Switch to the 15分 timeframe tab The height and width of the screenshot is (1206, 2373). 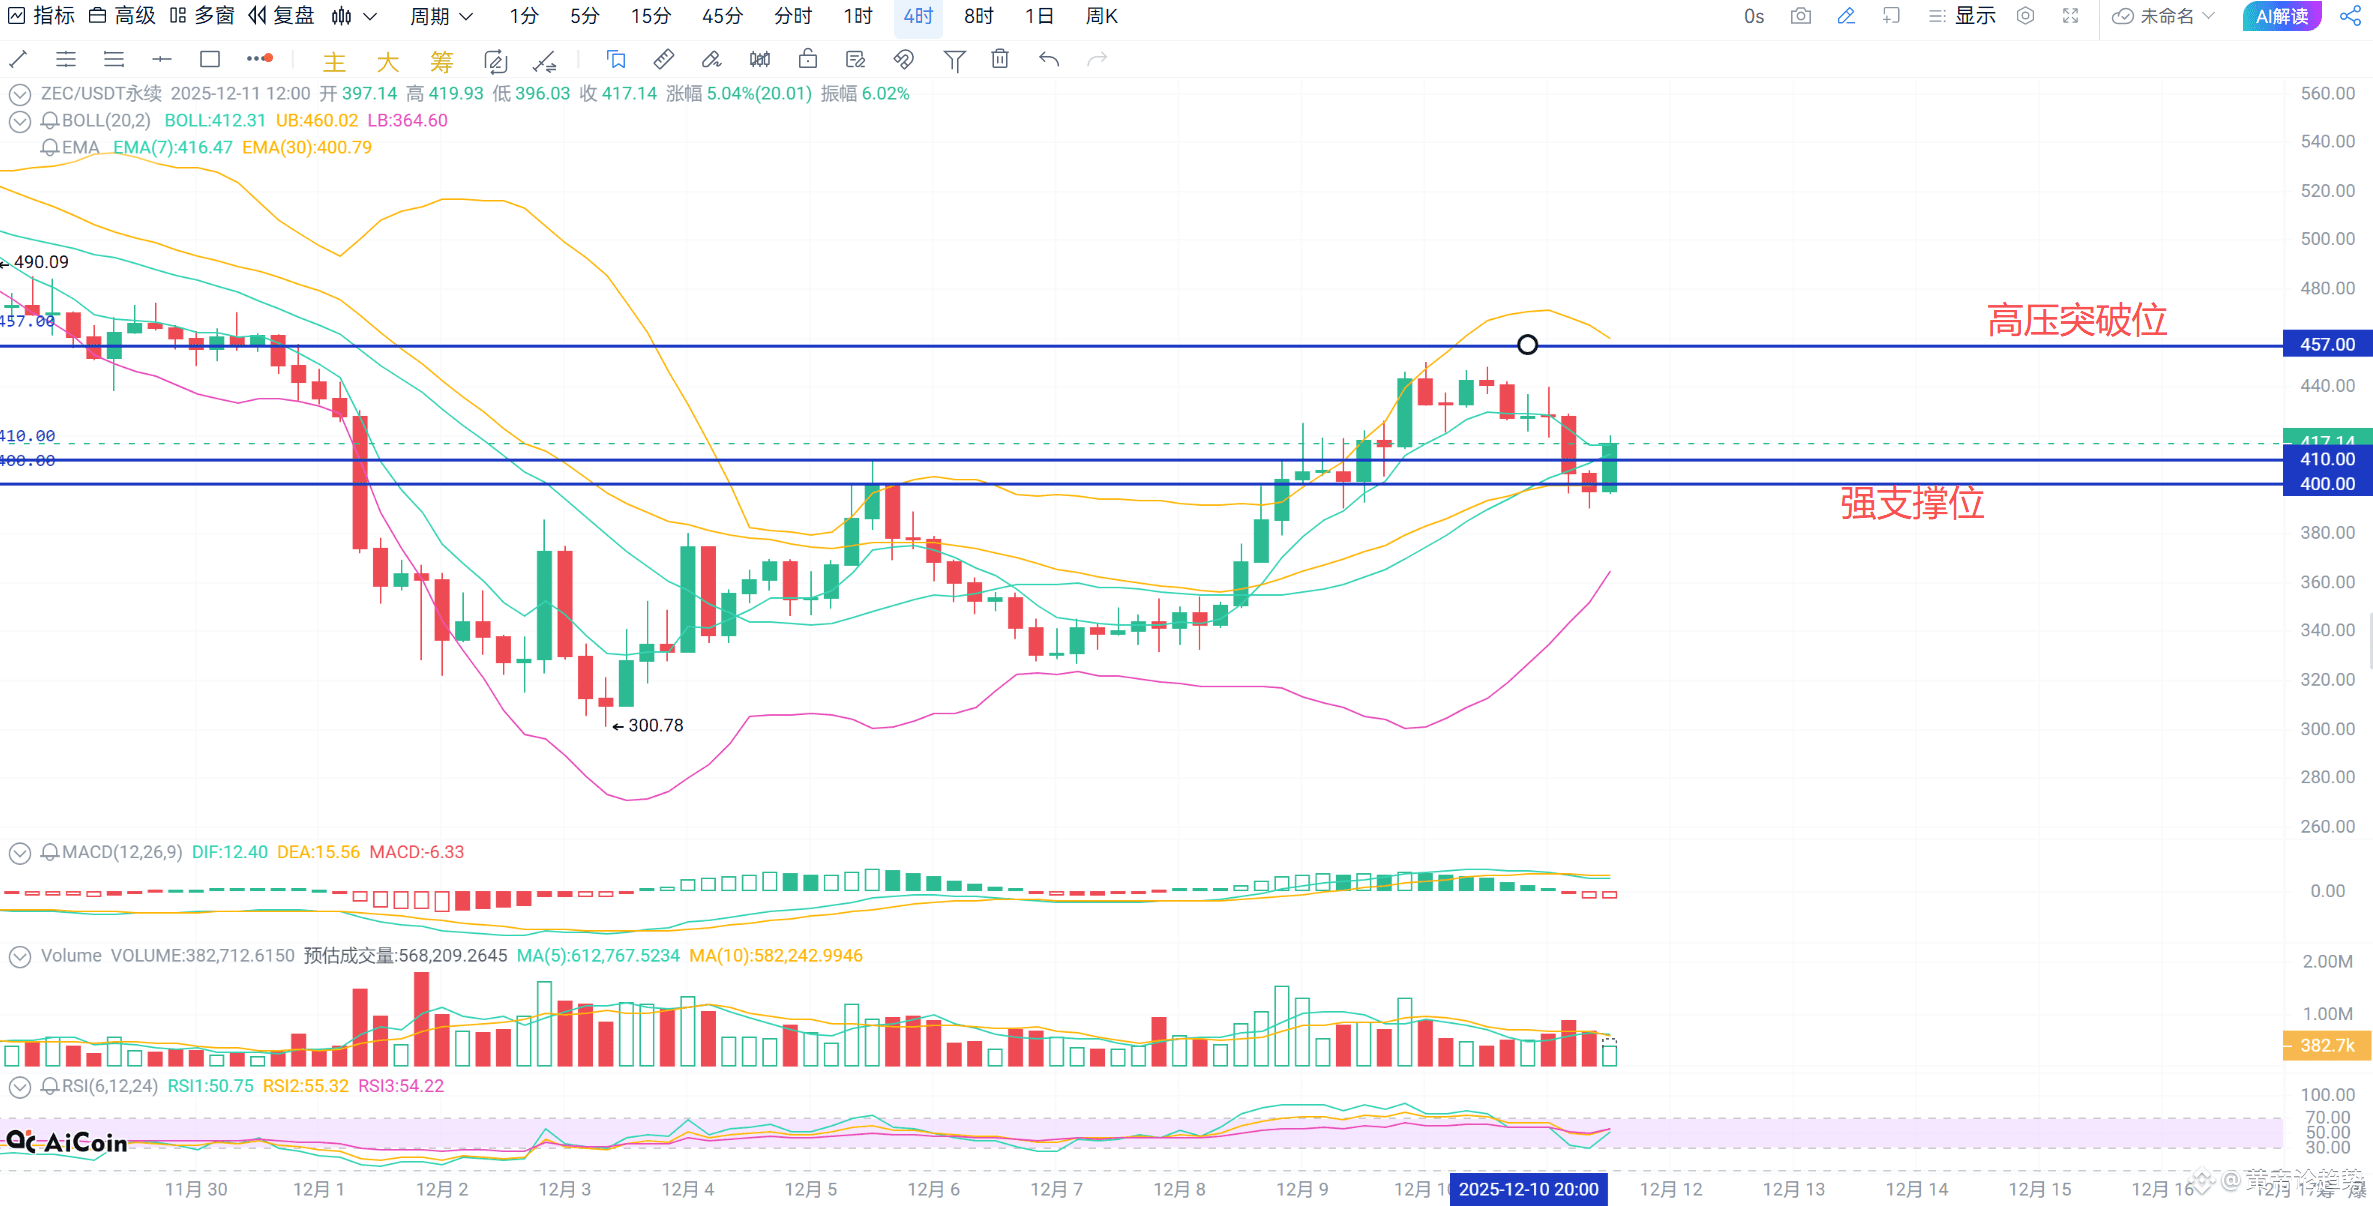pos(651,16)
